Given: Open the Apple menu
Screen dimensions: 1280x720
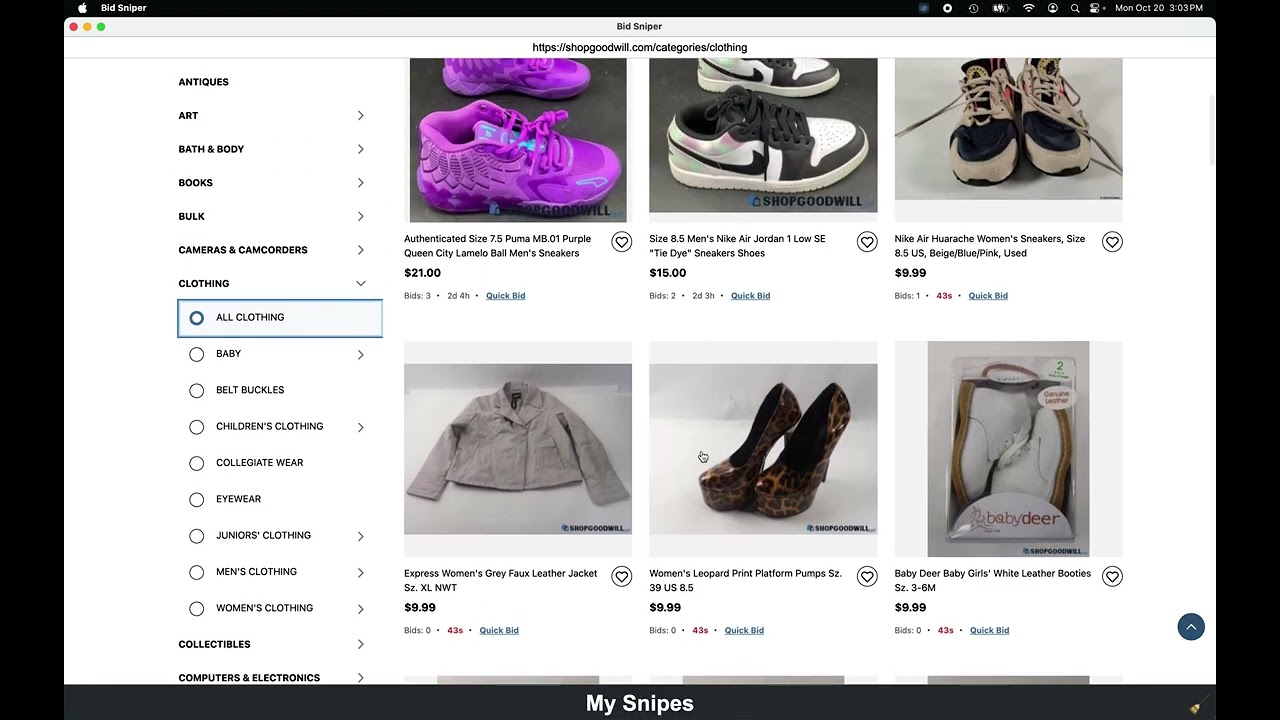Looking at the screenshot, I should click(82, 8).
